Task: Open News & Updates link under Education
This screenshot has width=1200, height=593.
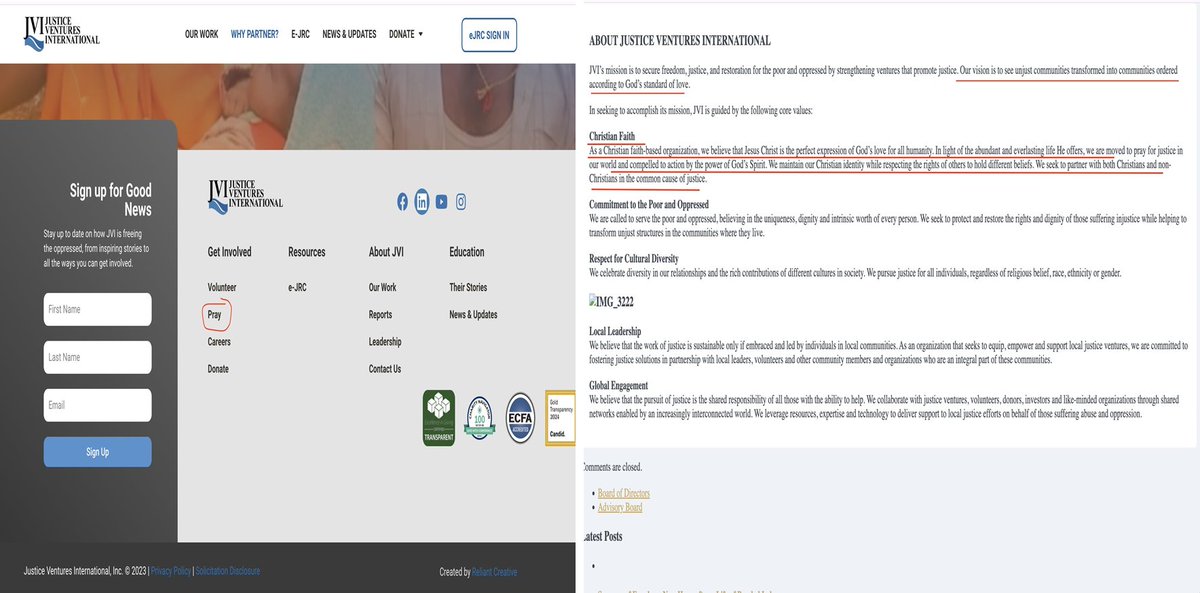Action: pyautogui.click(x=473, y=314)
